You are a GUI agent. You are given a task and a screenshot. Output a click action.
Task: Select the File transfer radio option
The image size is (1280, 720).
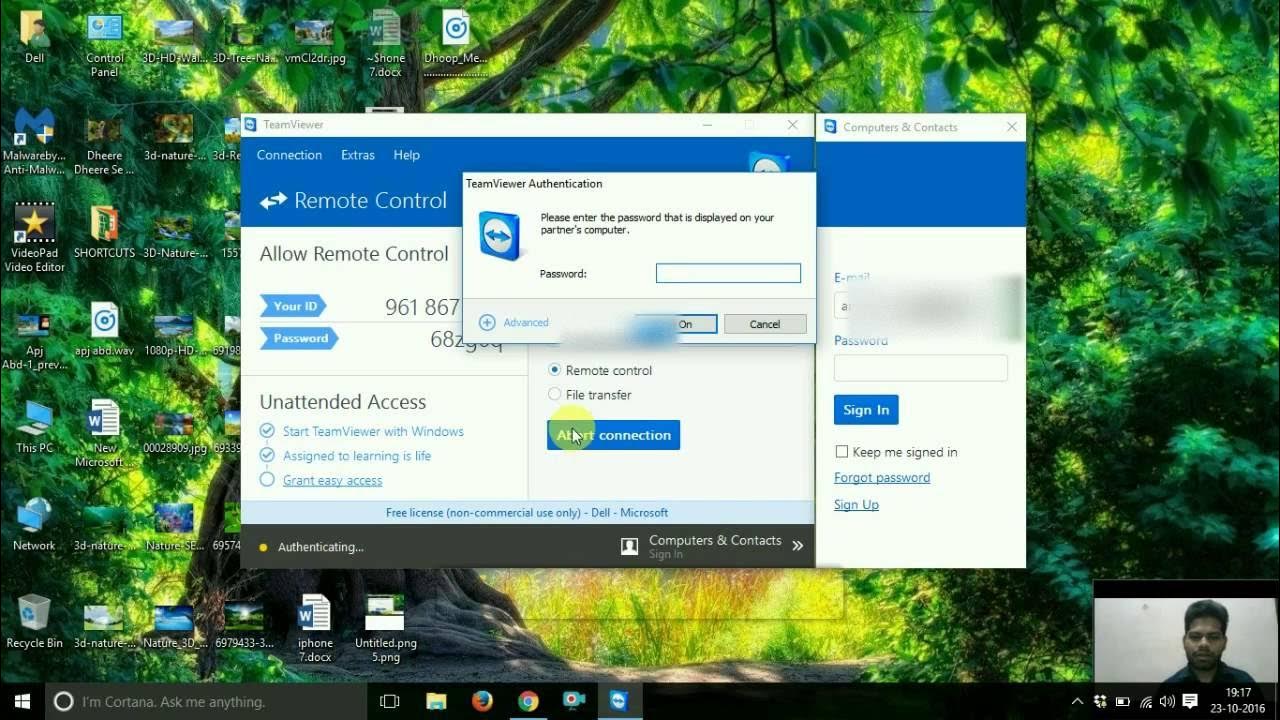point(555,394)
